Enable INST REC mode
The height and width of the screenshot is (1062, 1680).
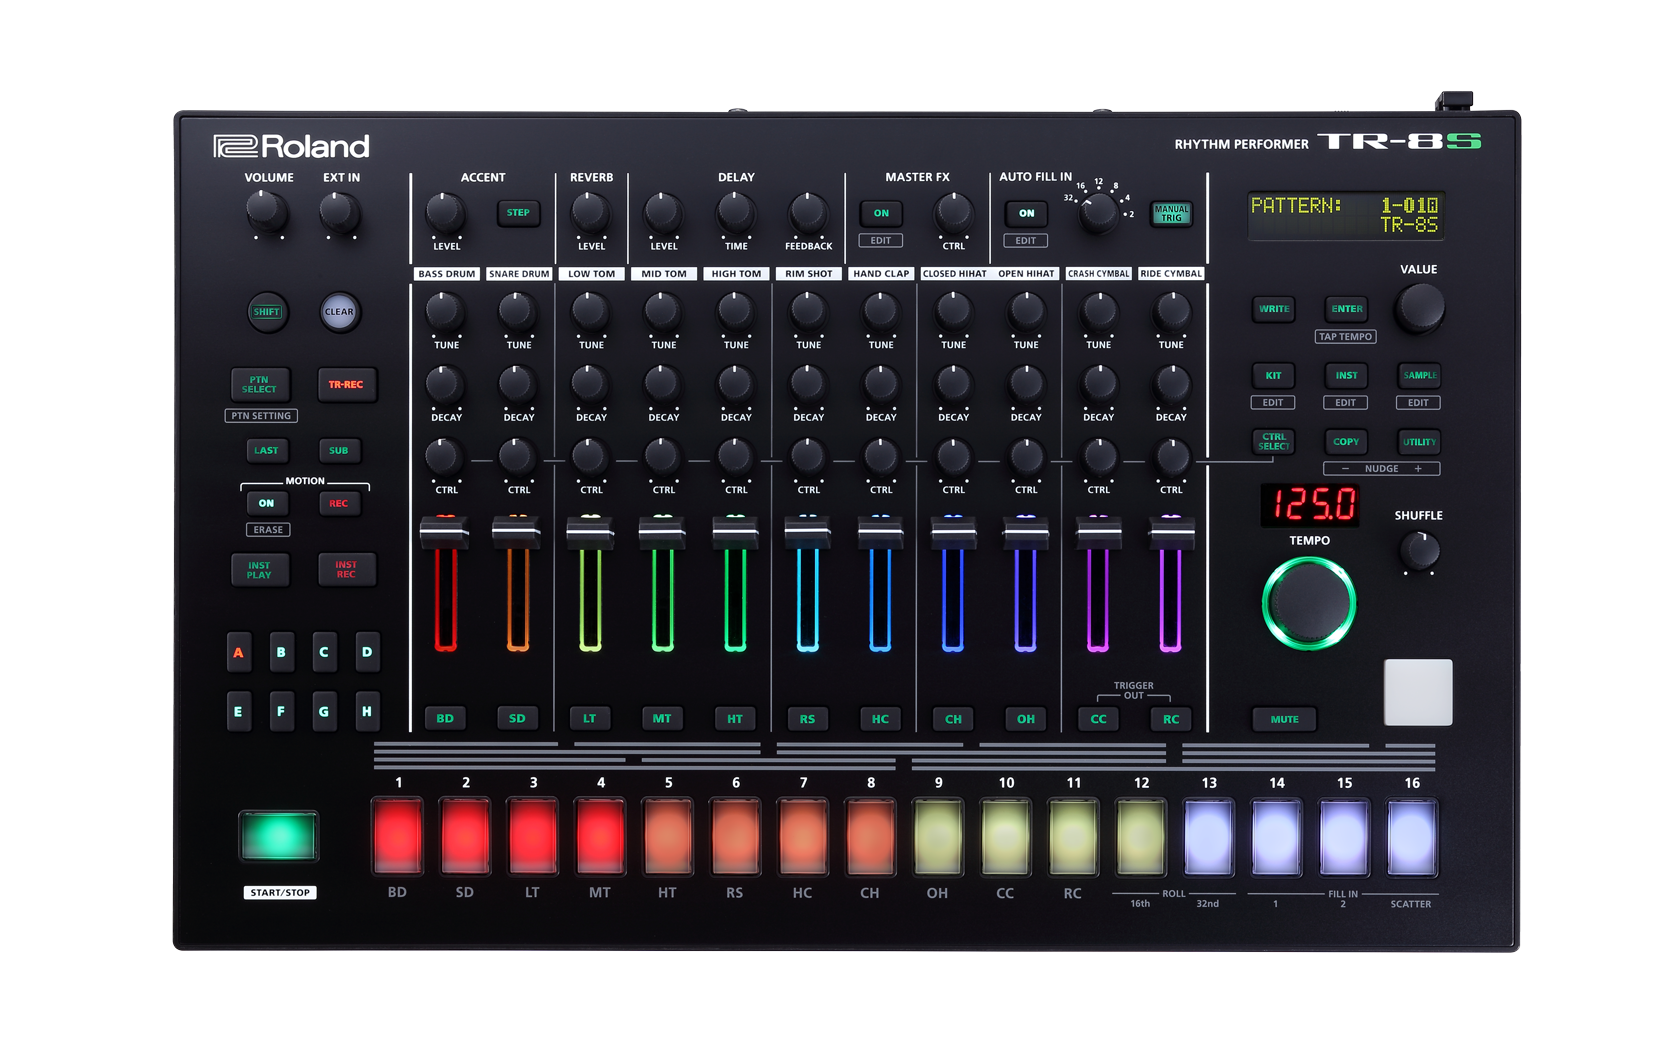(346, 570)
